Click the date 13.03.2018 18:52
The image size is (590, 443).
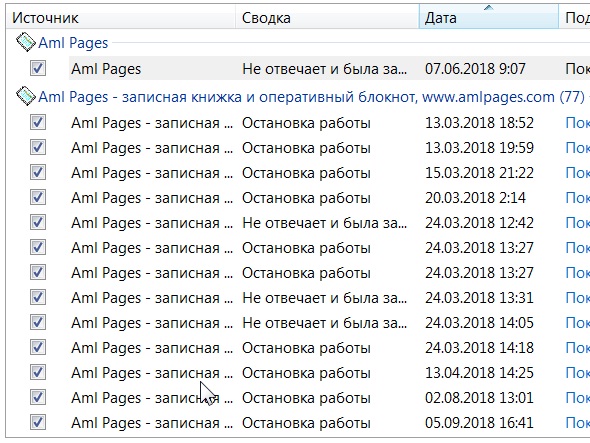tap(479, 123)
